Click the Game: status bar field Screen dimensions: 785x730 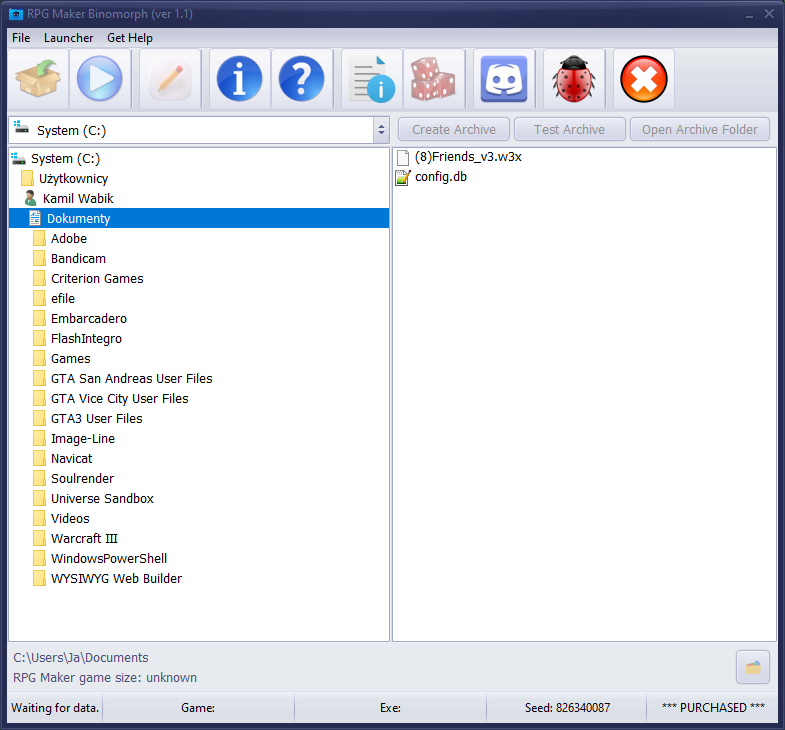pos(198,707)
